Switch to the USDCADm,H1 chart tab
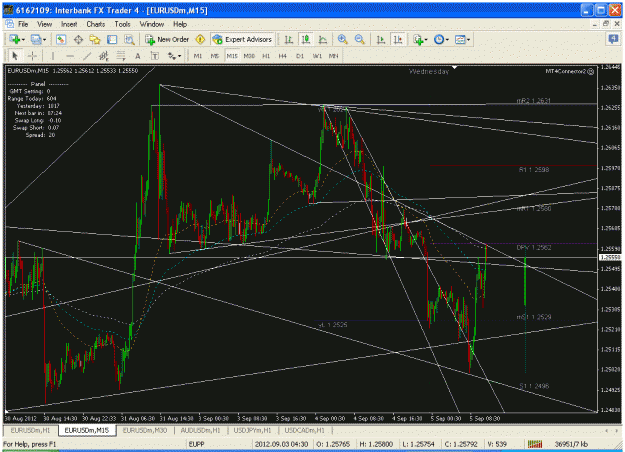 pyautogui.click(x=305, y=430)
